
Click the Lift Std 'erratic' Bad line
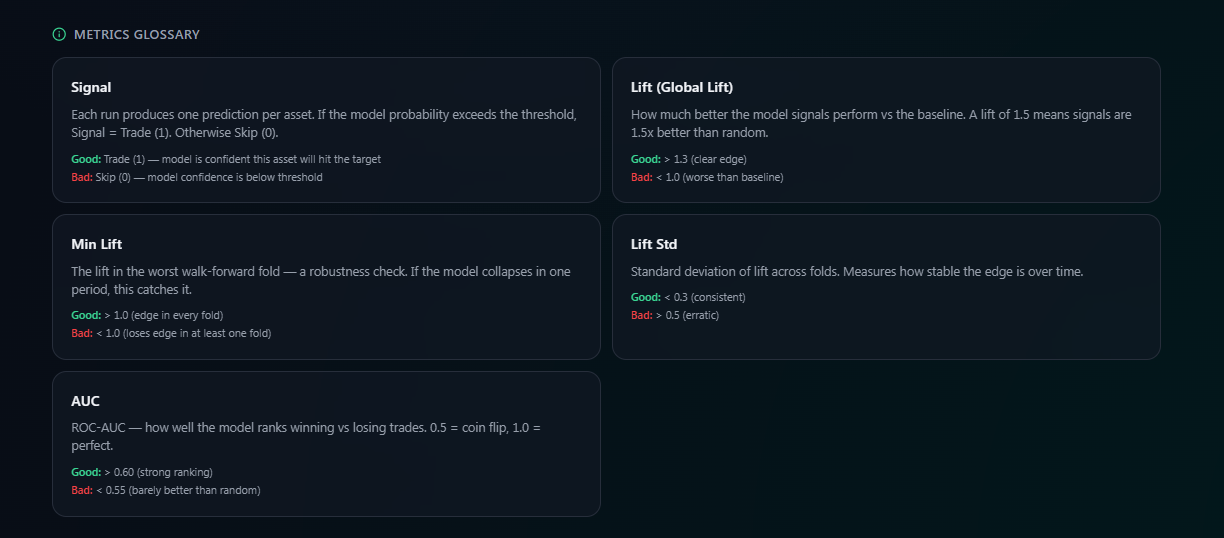pyautogui.click(x=675, y=315)
